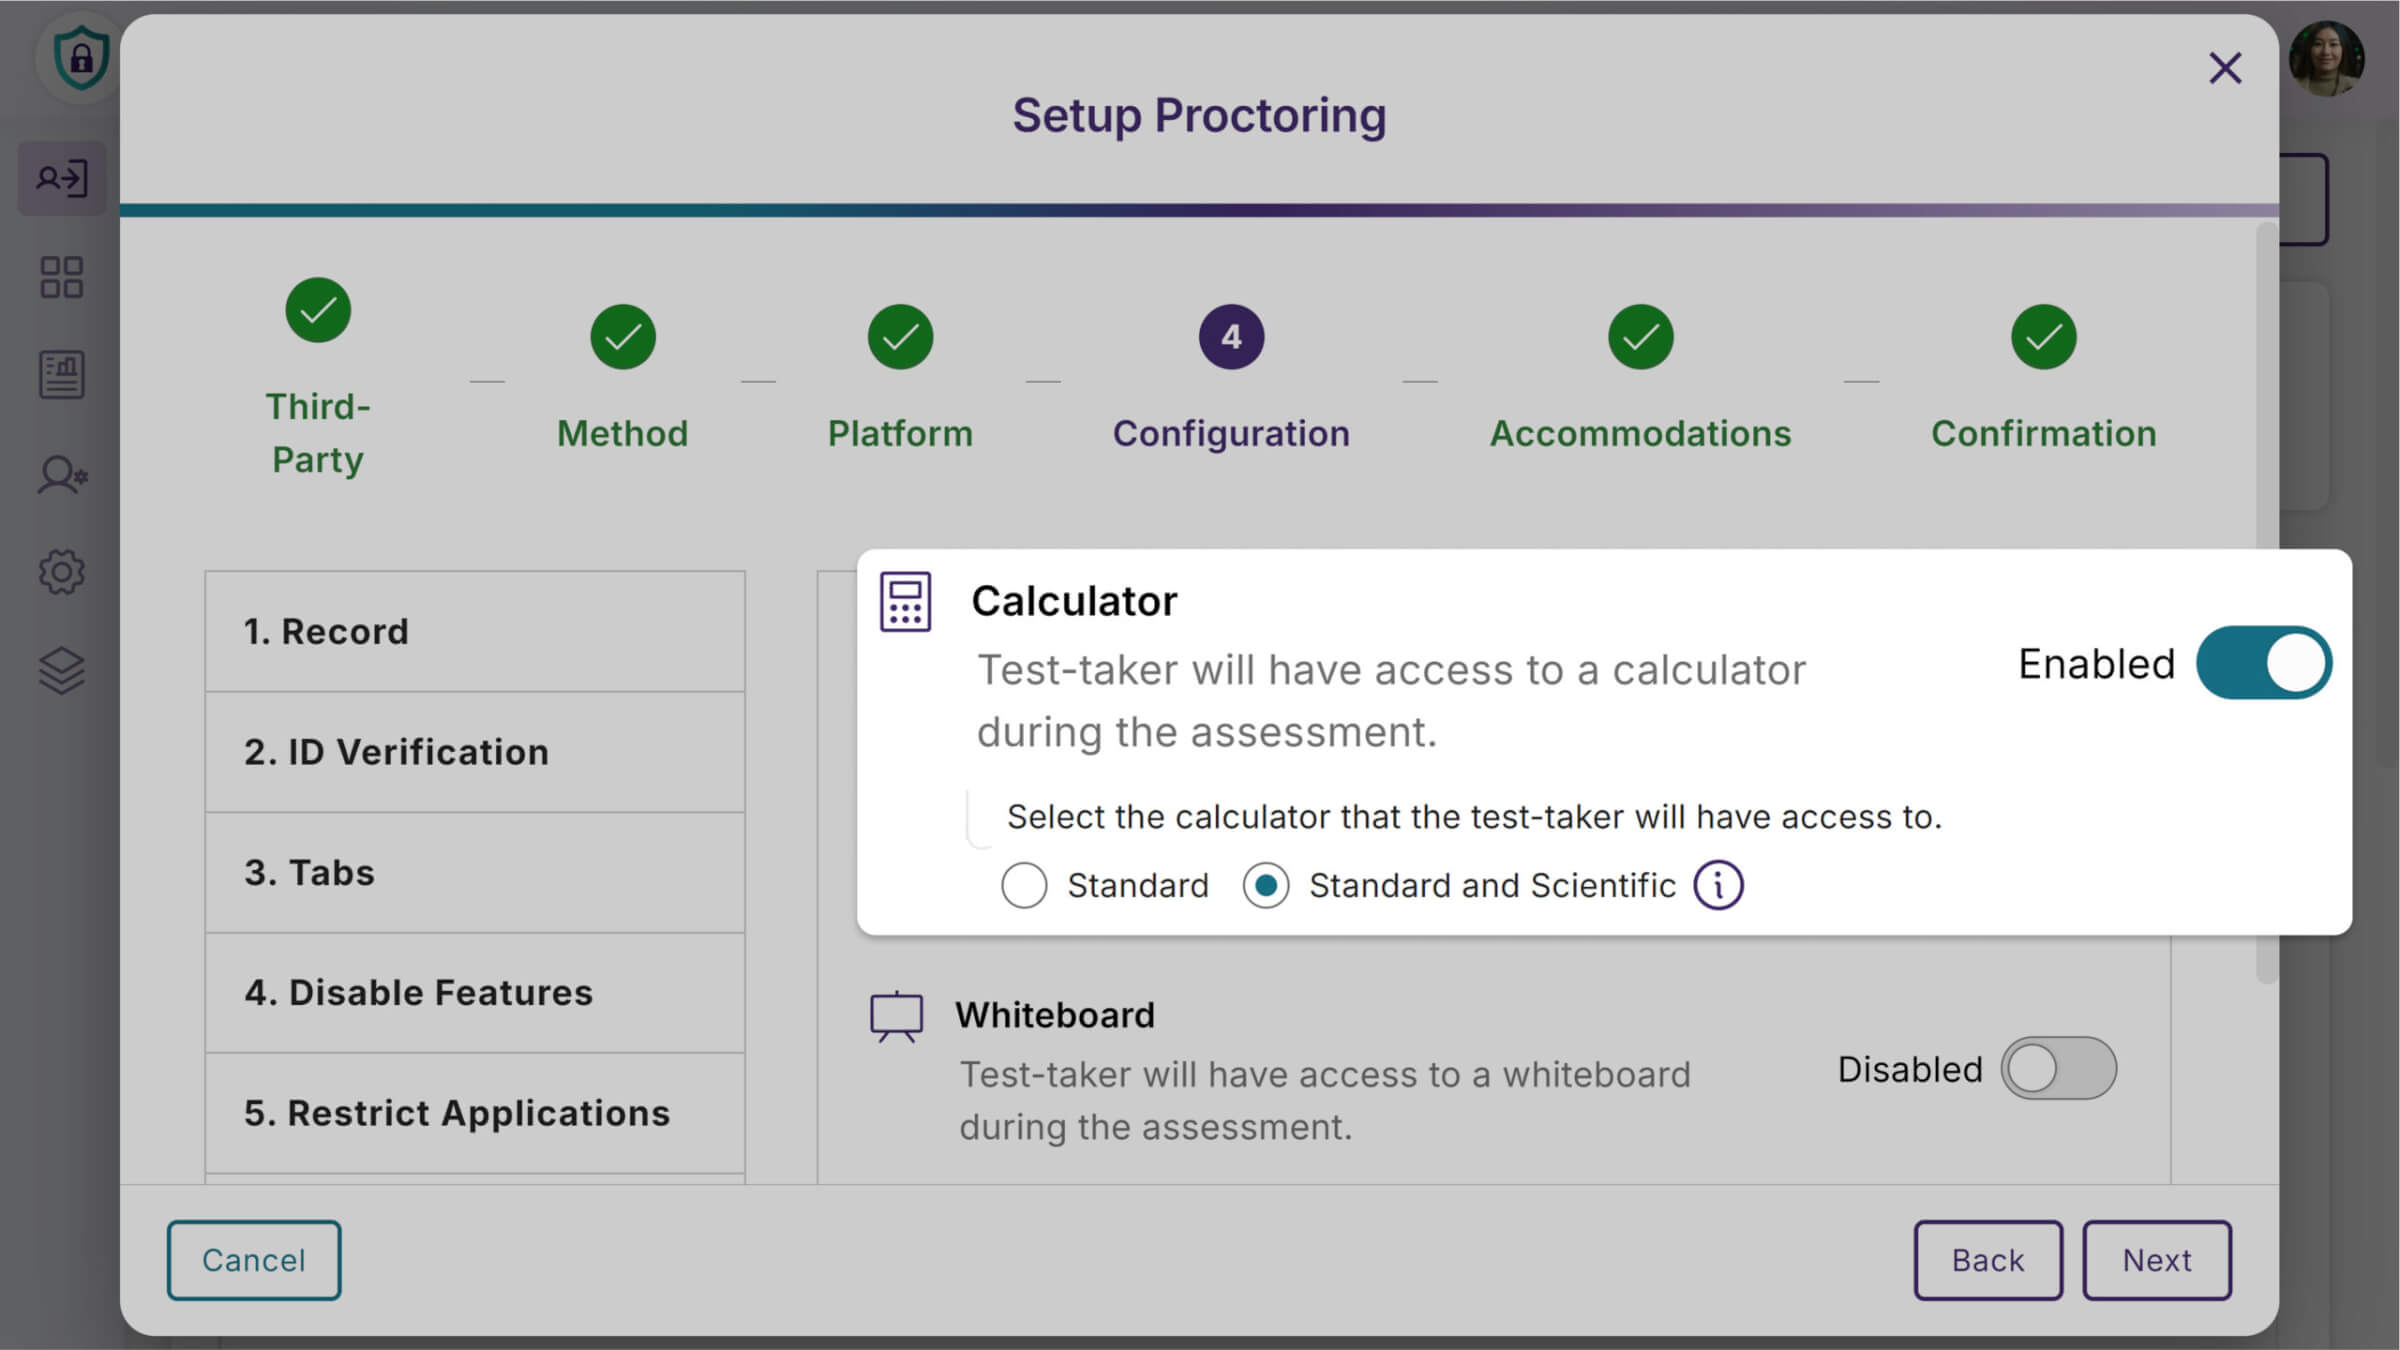Open the dashboard grid icon in sidebar
Image resolution: width=2400 pixels, height=1350 pixels.
(62, 277)
